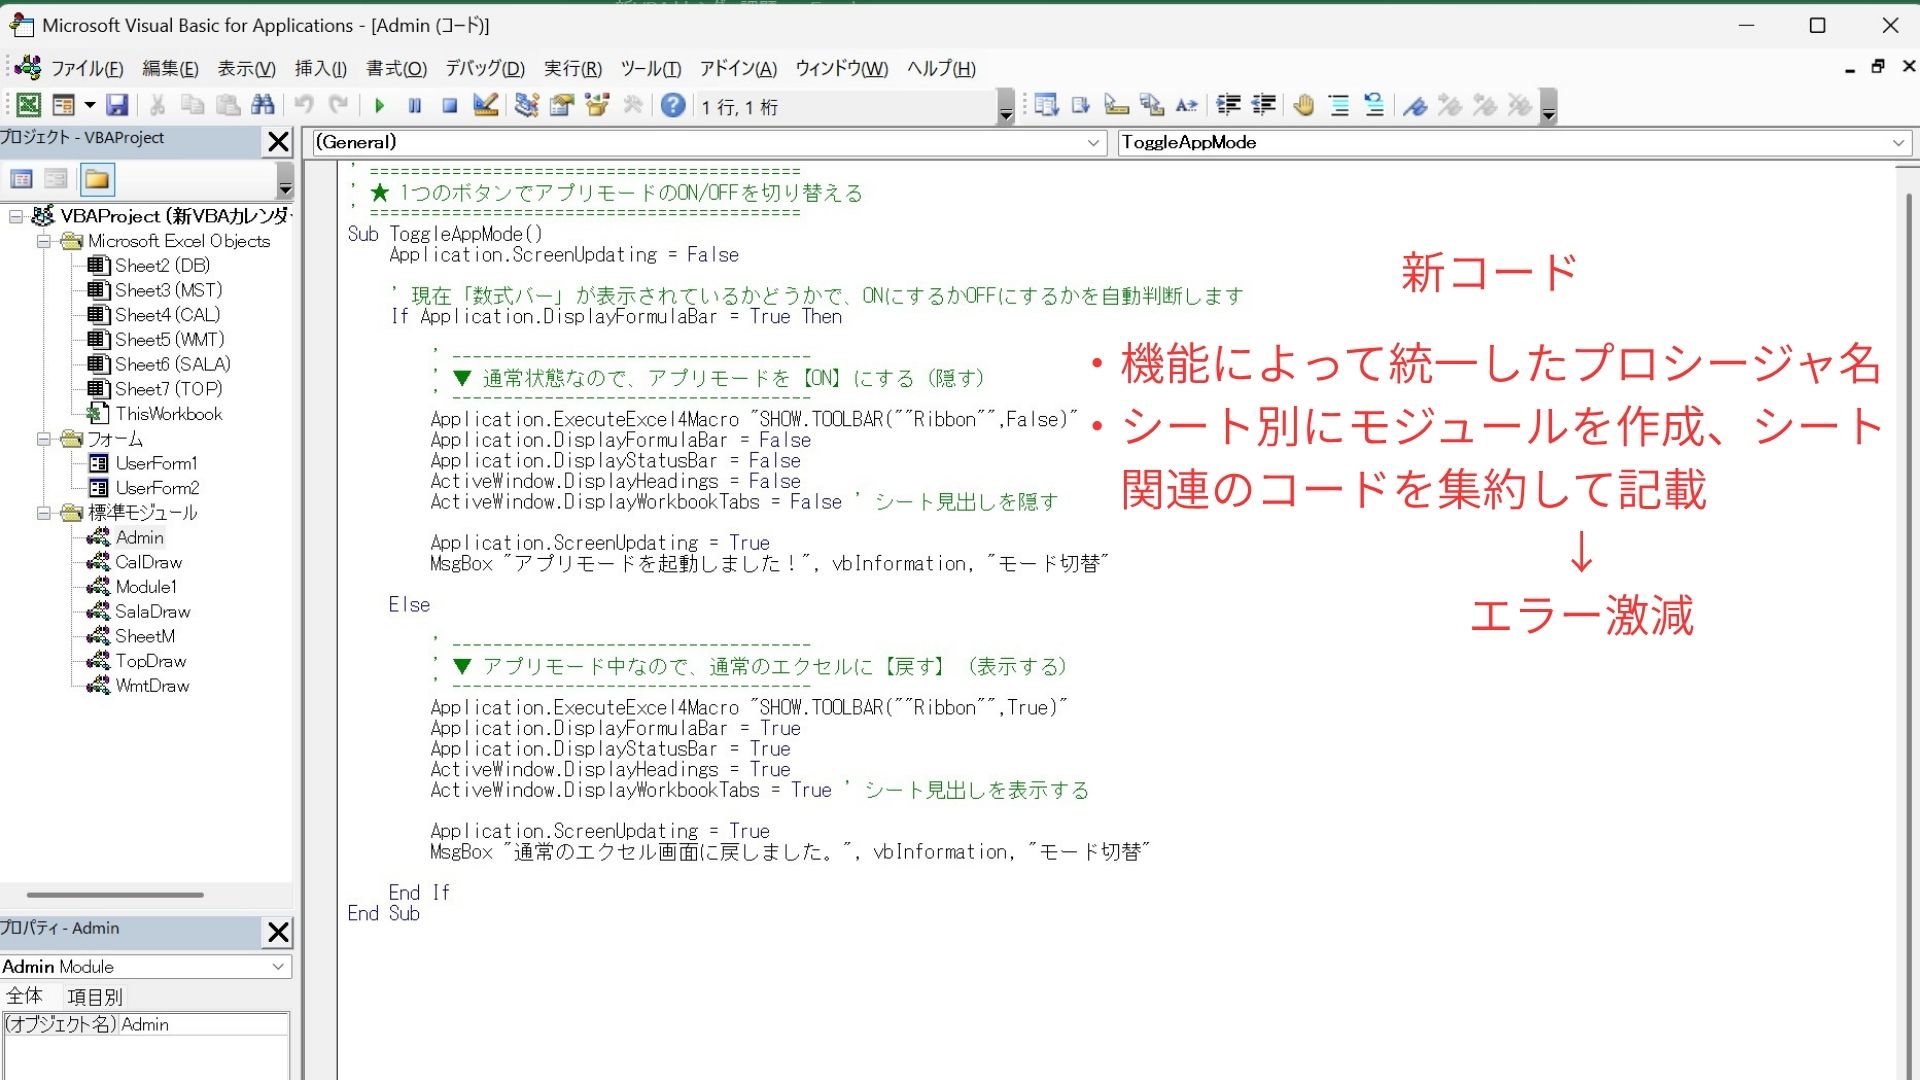The height and width of the screenshot is (1080, 1920).
Task: Switch to 項目別 properties tab
Action: pyautogui.click(x=94, y=996)
